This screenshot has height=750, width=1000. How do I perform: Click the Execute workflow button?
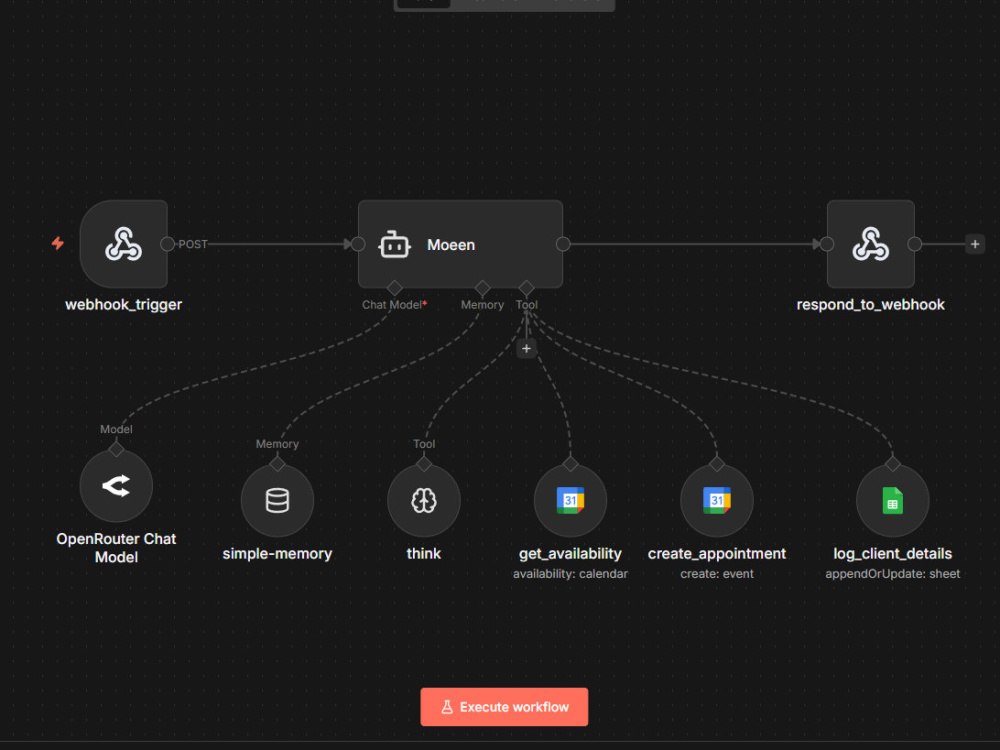pos(504,707)
